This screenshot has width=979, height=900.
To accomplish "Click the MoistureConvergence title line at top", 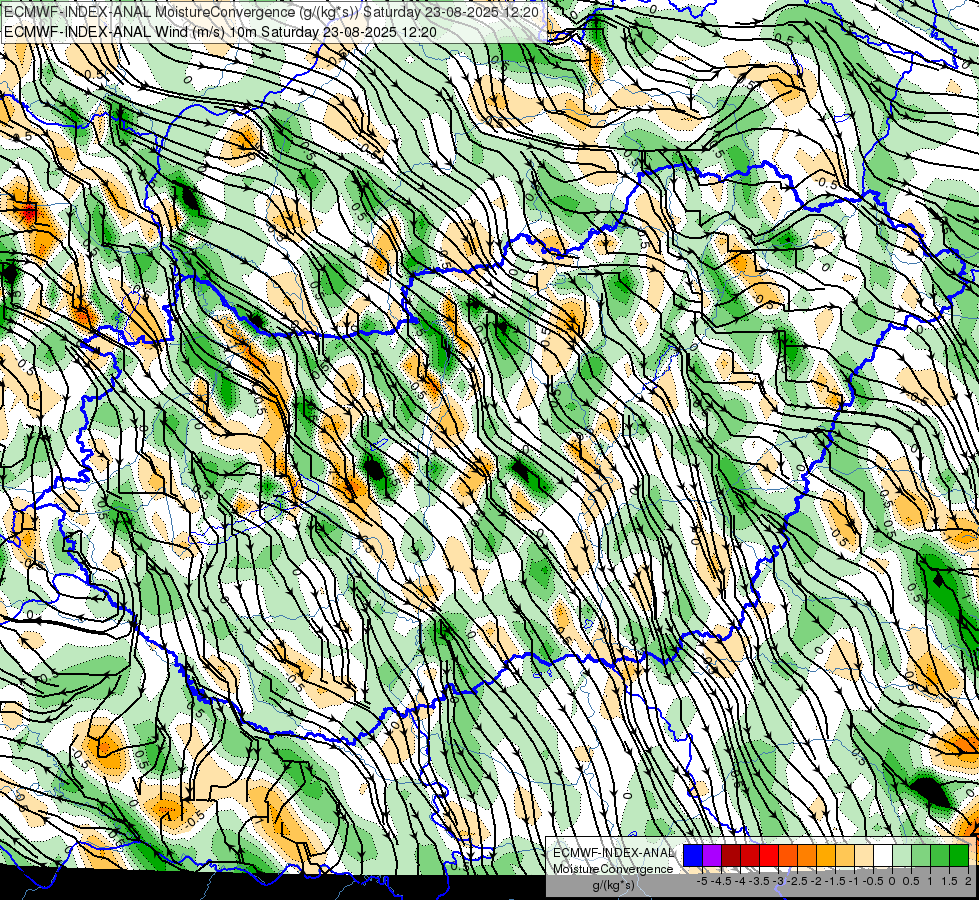I will (271, 11).
